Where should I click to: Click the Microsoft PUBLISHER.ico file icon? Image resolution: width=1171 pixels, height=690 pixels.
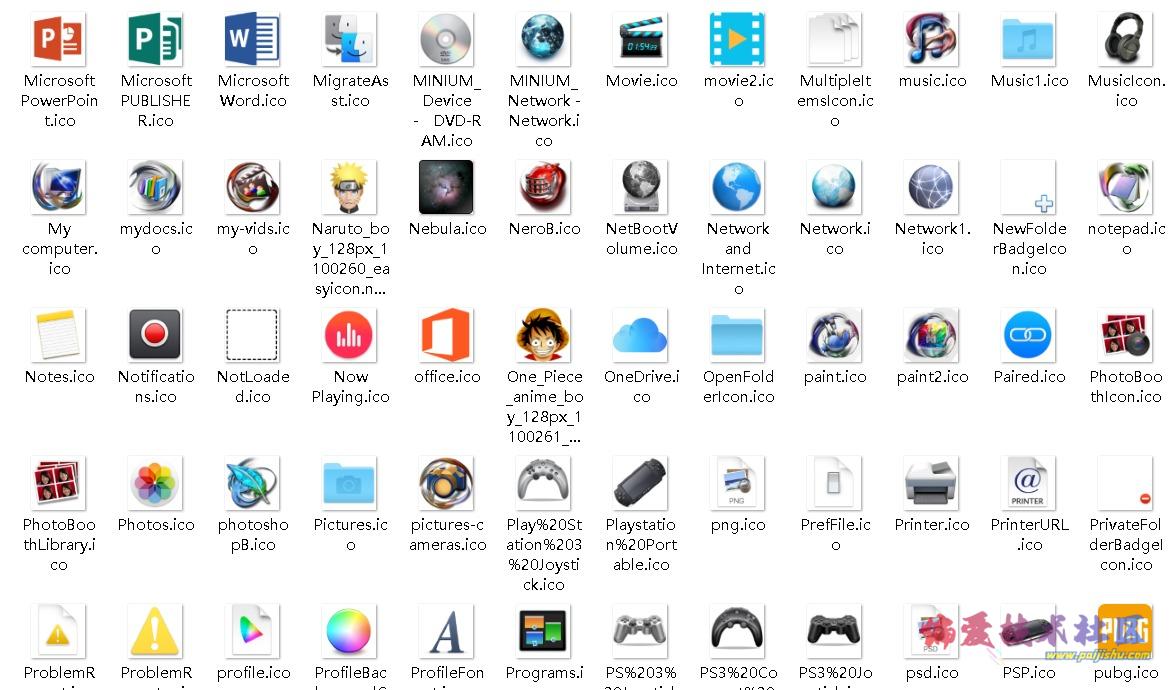point(155,38)
